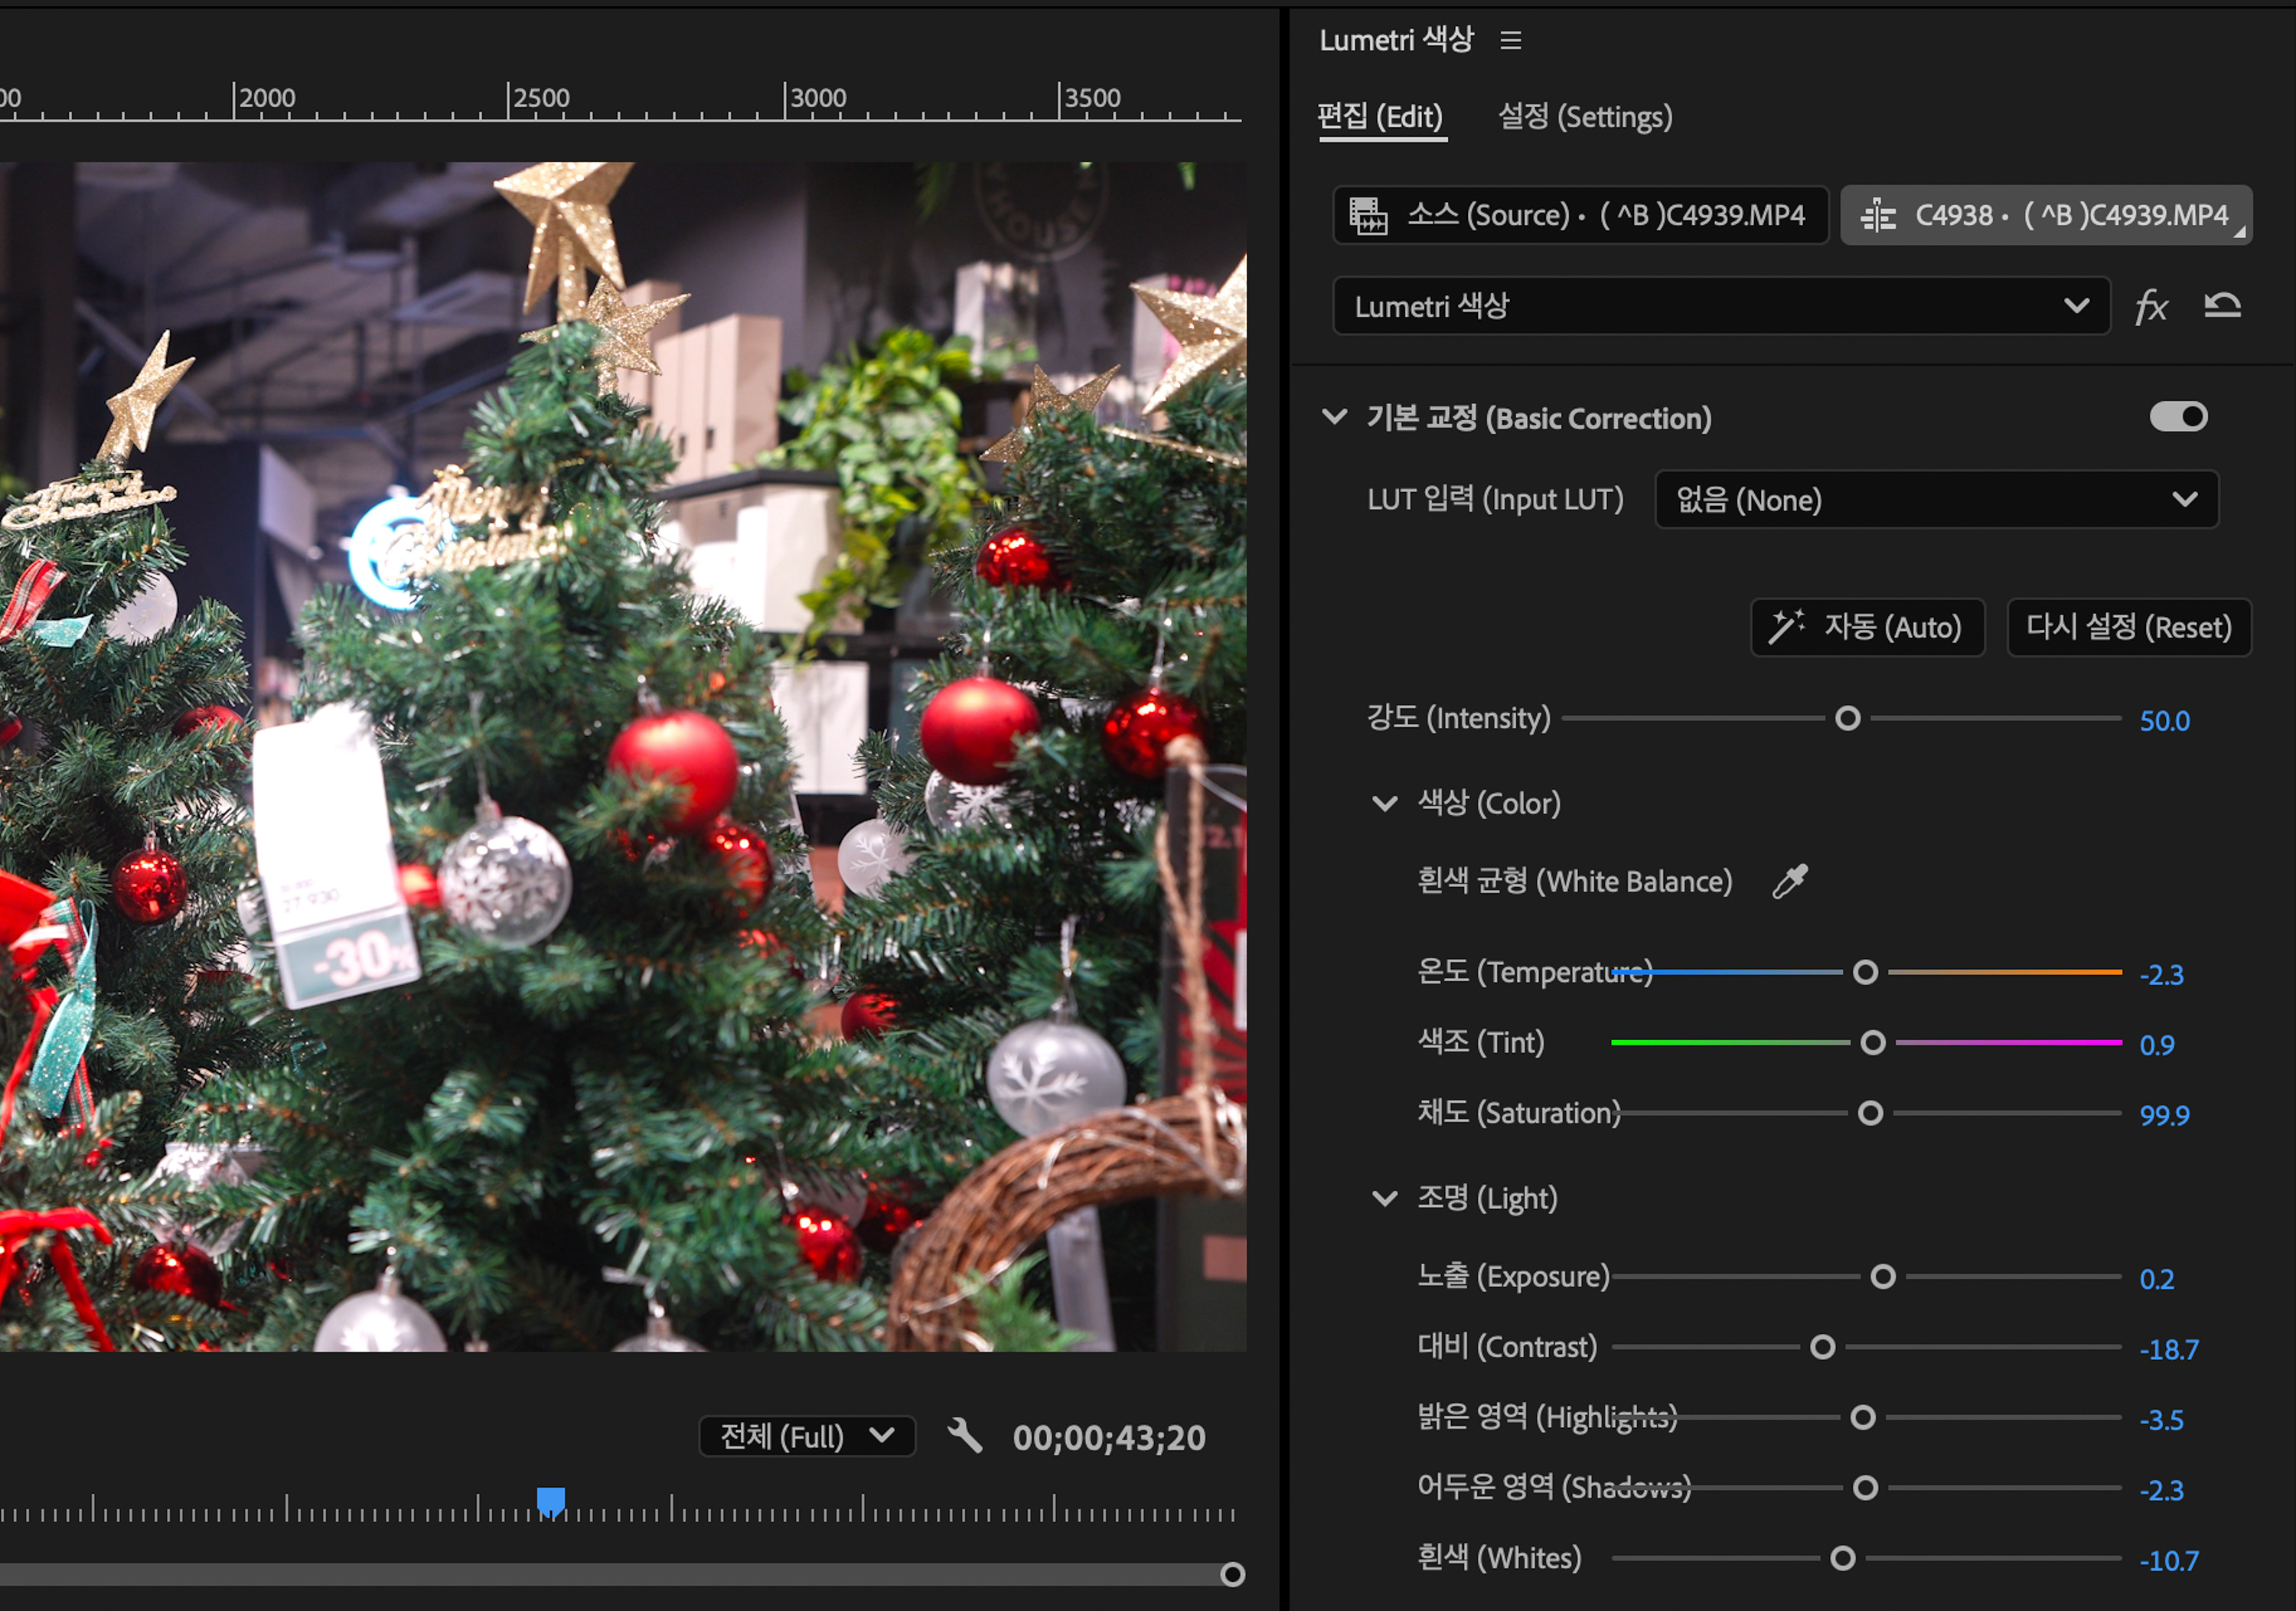Collapse the Basic Correction section
Image resolution: width=2296 pixels, height=1611 pixels.
(x=1335, y=417)
